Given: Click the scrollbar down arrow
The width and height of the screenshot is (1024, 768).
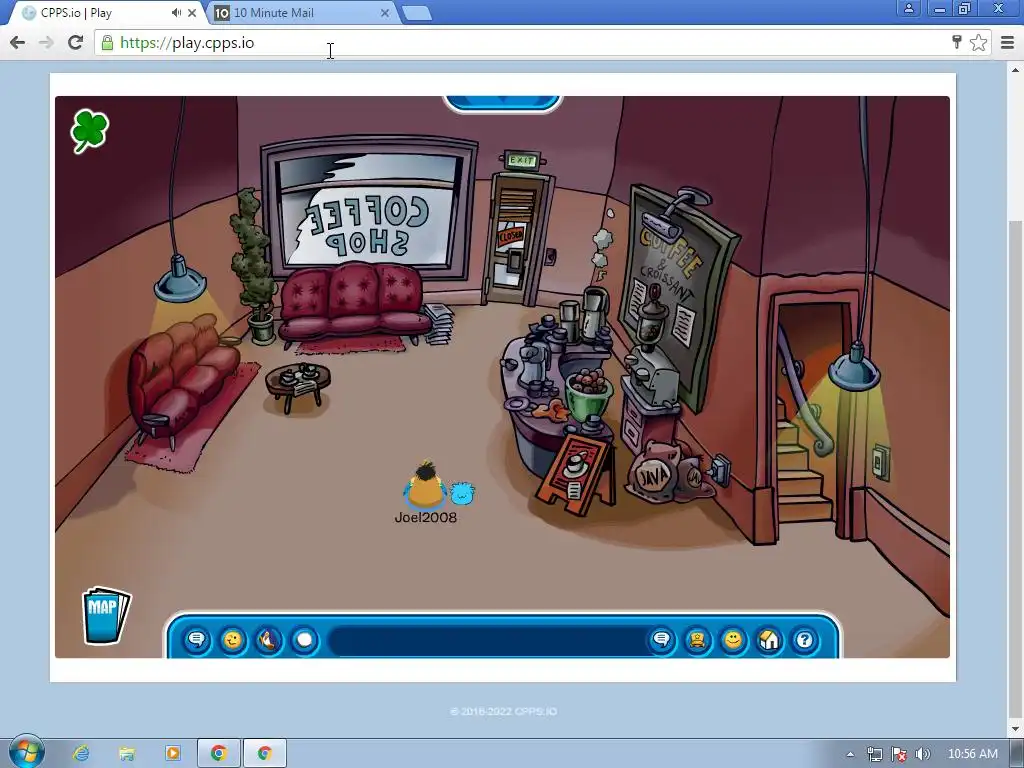Looking at the screenshot, I should pyautogui.click(x=1016, y=728).
